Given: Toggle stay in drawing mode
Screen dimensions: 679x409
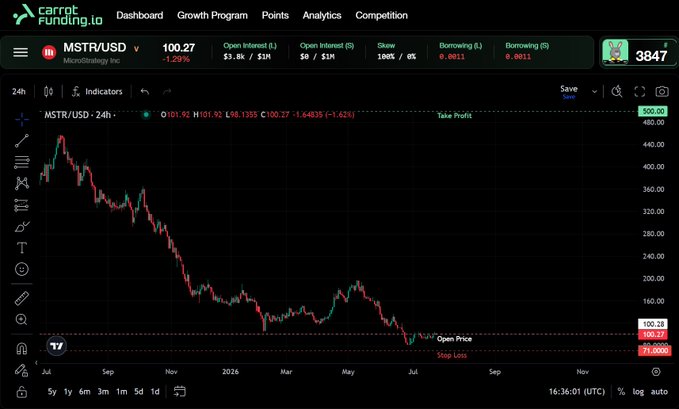Looking at the screenshot, I should point(22,370).
